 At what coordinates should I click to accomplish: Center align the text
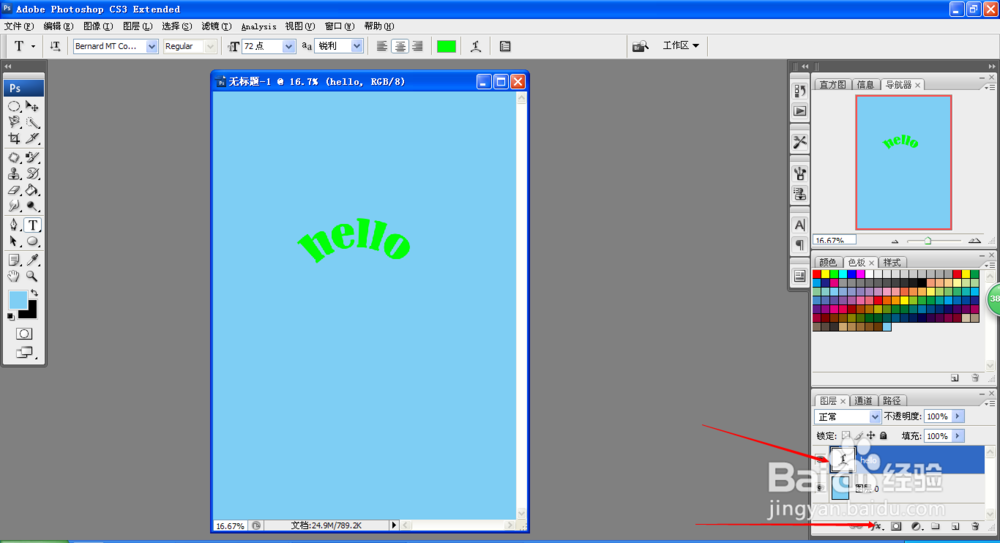point(399,46)
